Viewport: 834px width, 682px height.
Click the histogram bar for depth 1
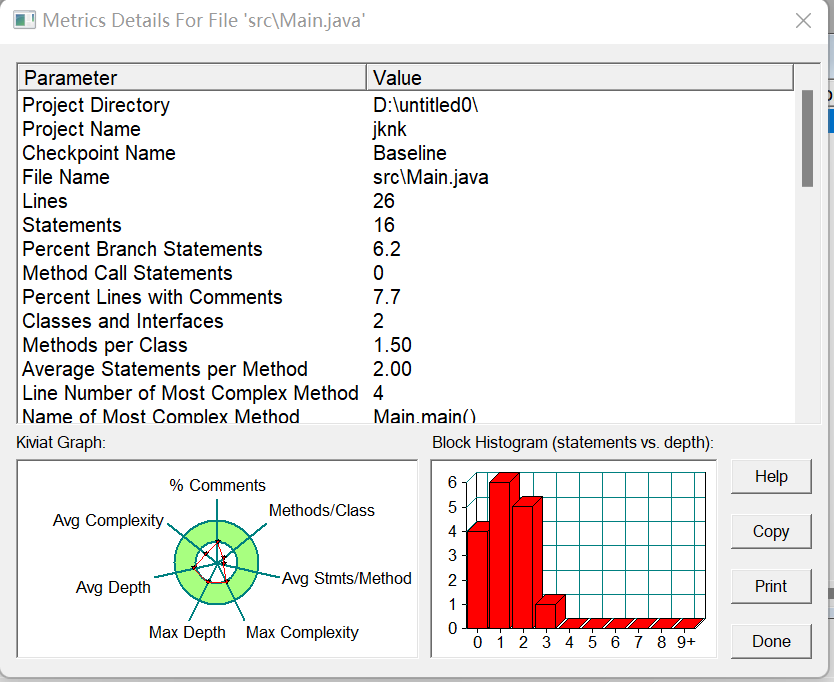(x=501, y=555)
